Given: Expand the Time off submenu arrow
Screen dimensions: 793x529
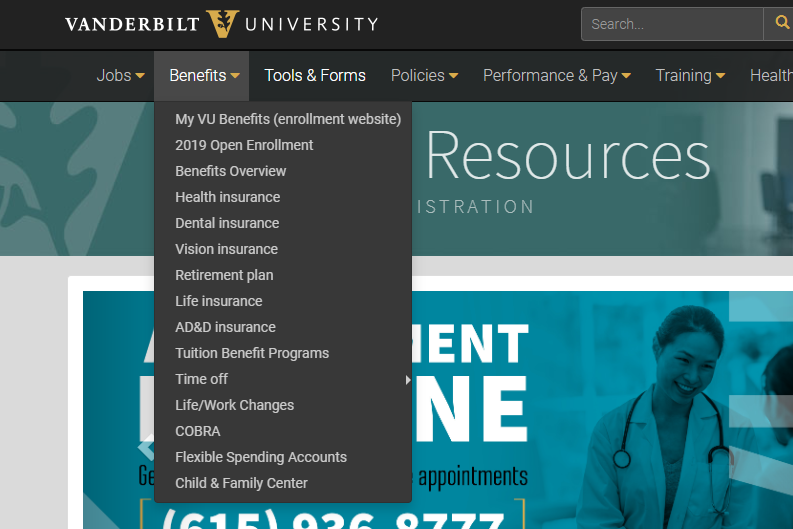Looking at the screenshot, I should click(x=408, y=380).
